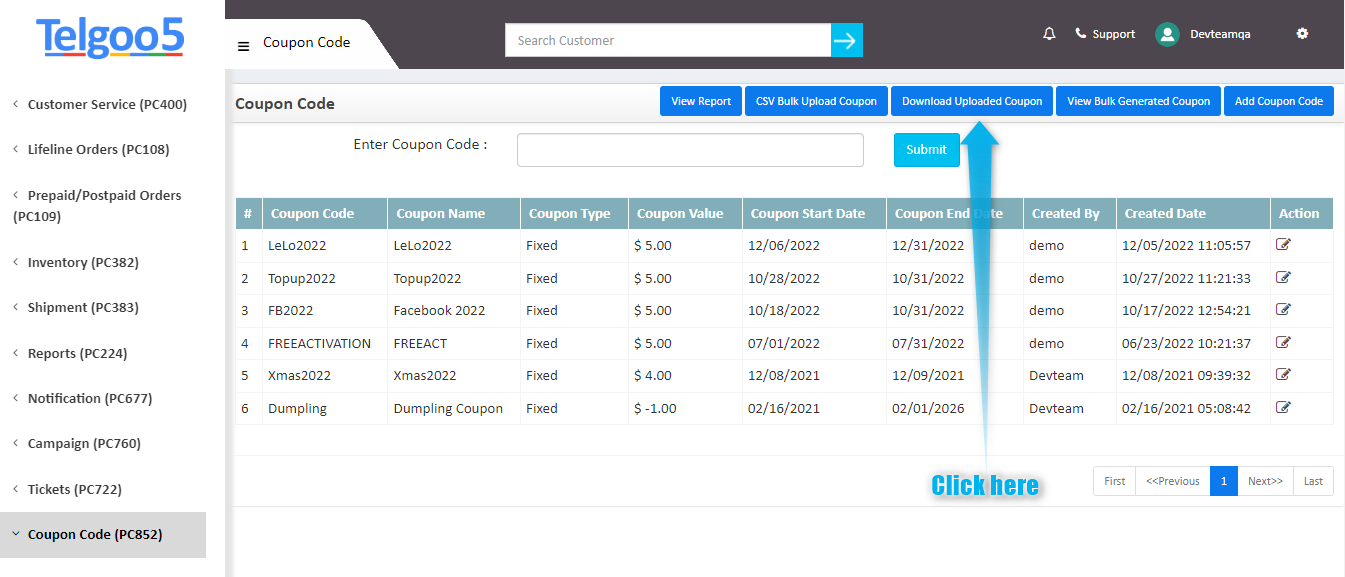Screen dimensions: 1345x577
Task: Click inside the Enter Coupon Code field
Action: (689, 149)
